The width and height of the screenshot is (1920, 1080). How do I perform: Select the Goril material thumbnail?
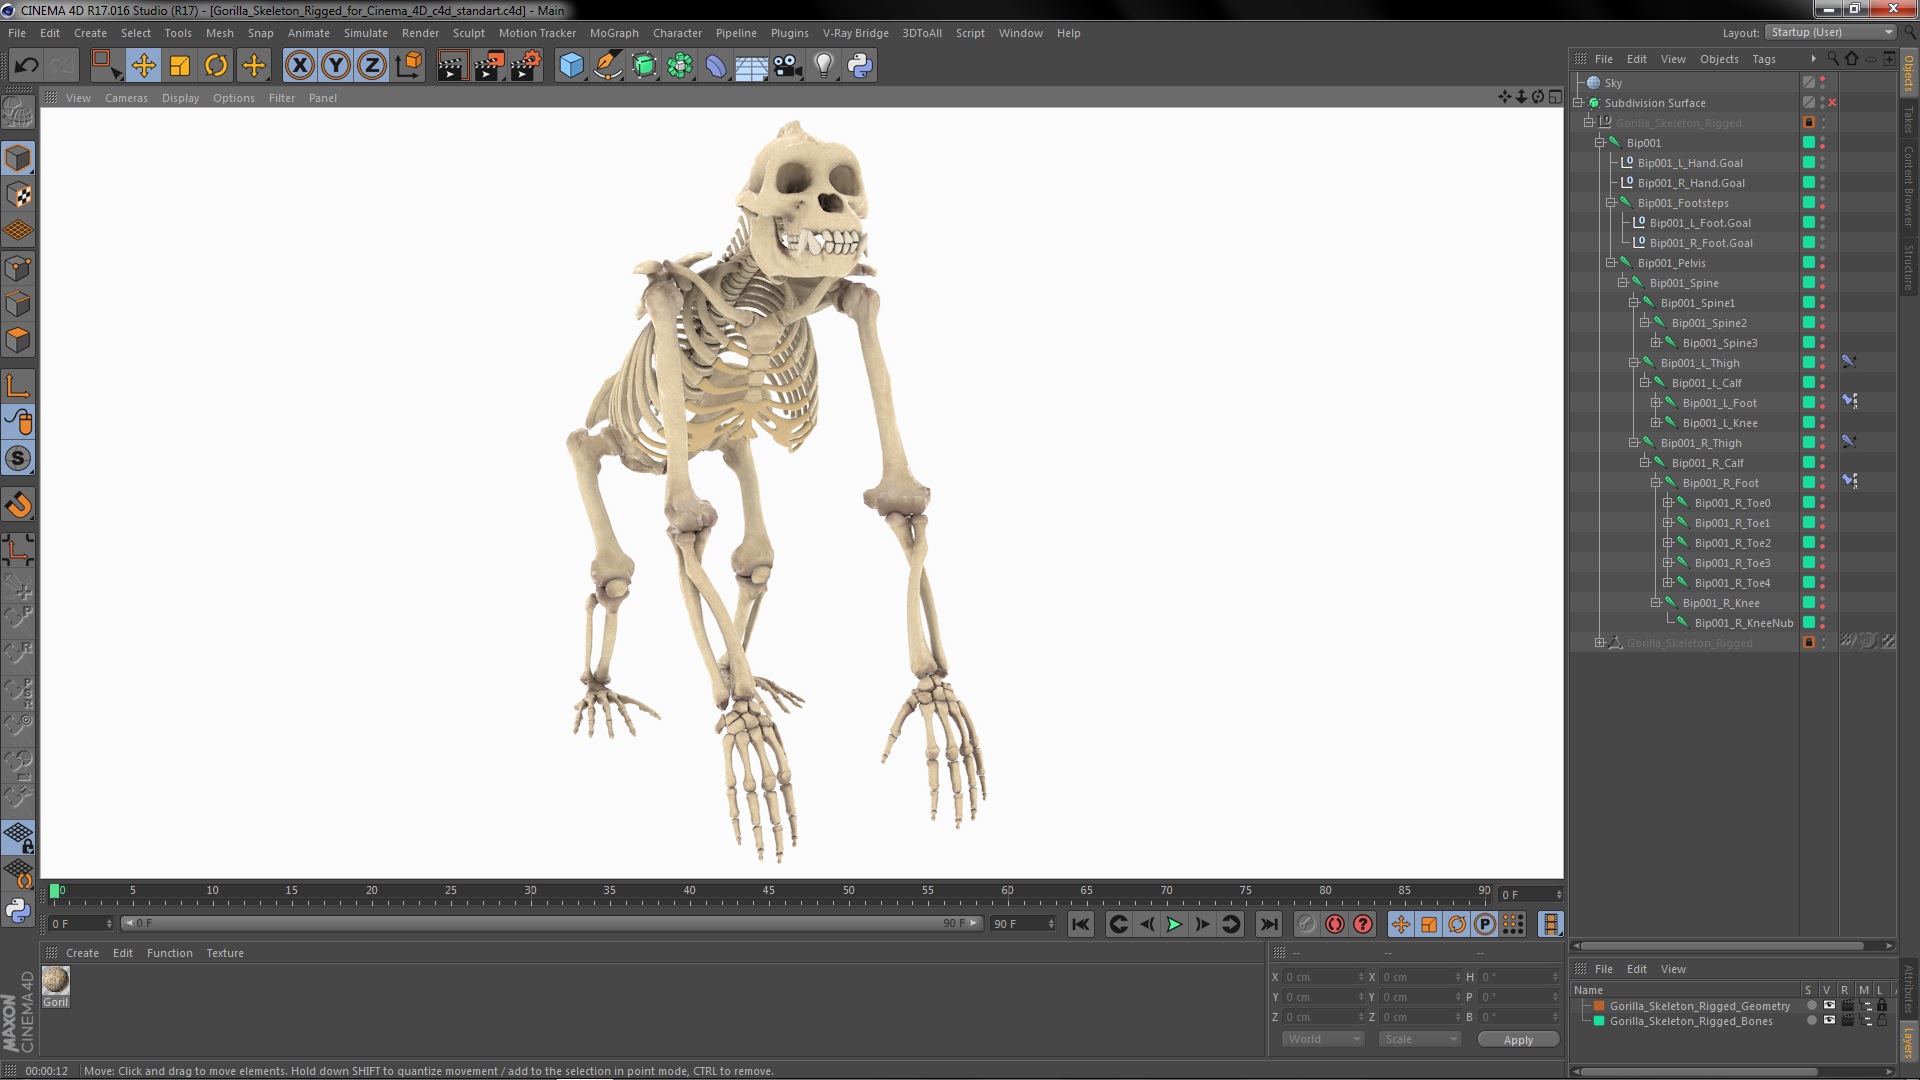click(x=56, y=981)
